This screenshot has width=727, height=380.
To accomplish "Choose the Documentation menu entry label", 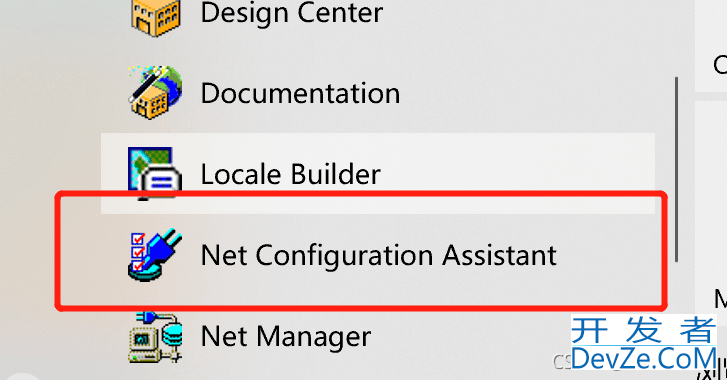I will [x=300, y=93].
